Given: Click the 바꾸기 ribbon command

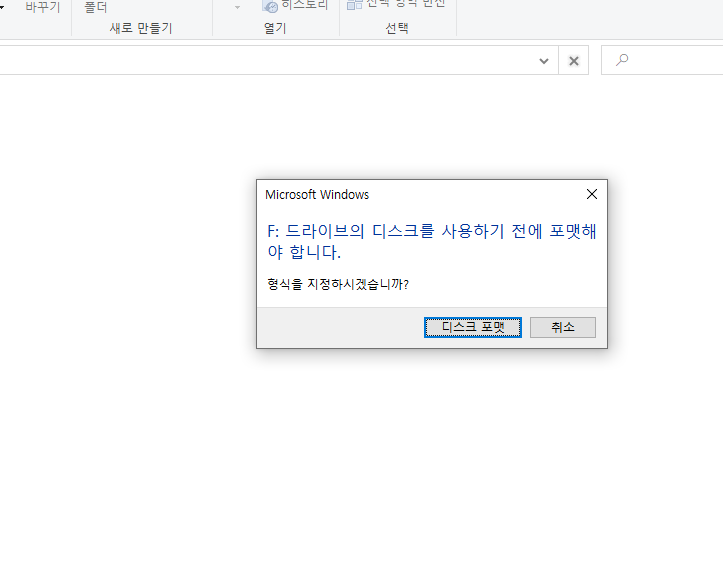Looking at the screenshot, I should [43, 7].
